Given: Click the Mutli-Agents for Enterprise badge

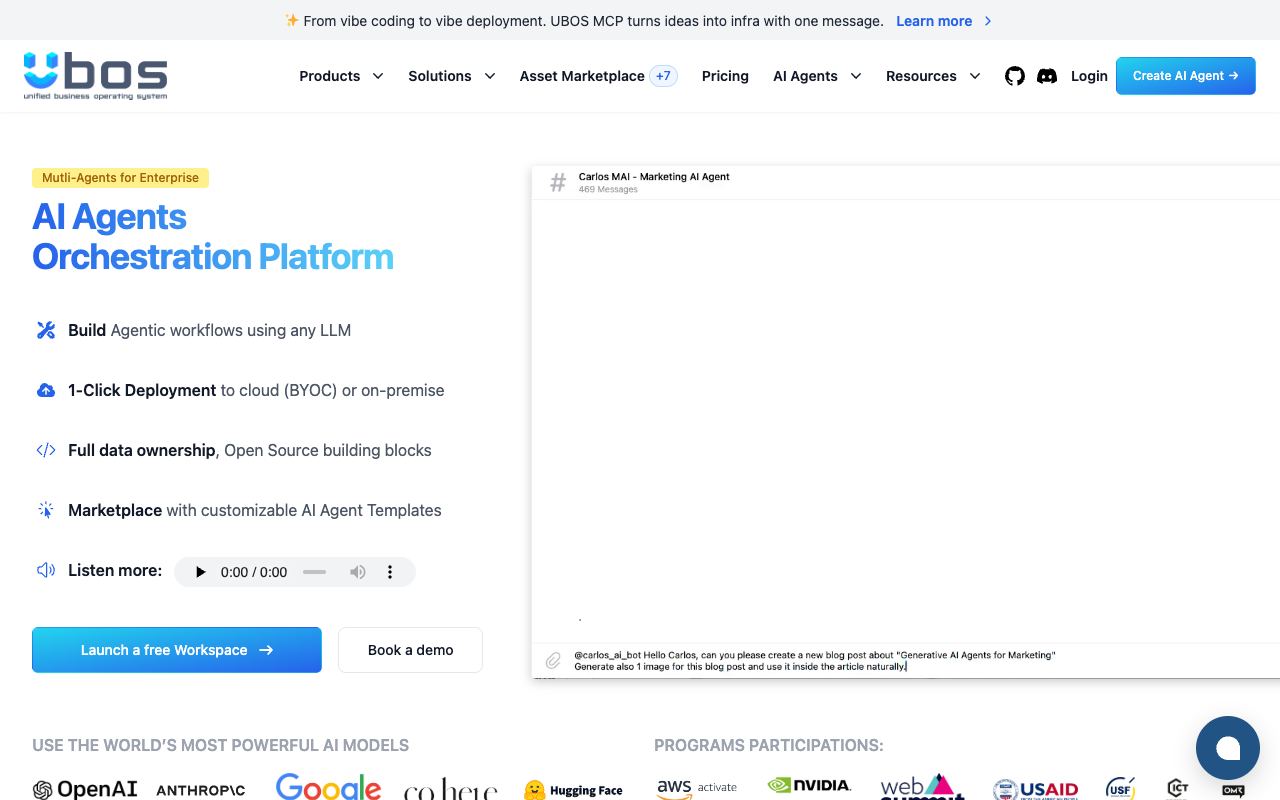Looking at the screenshot, I should pos(120,178).
